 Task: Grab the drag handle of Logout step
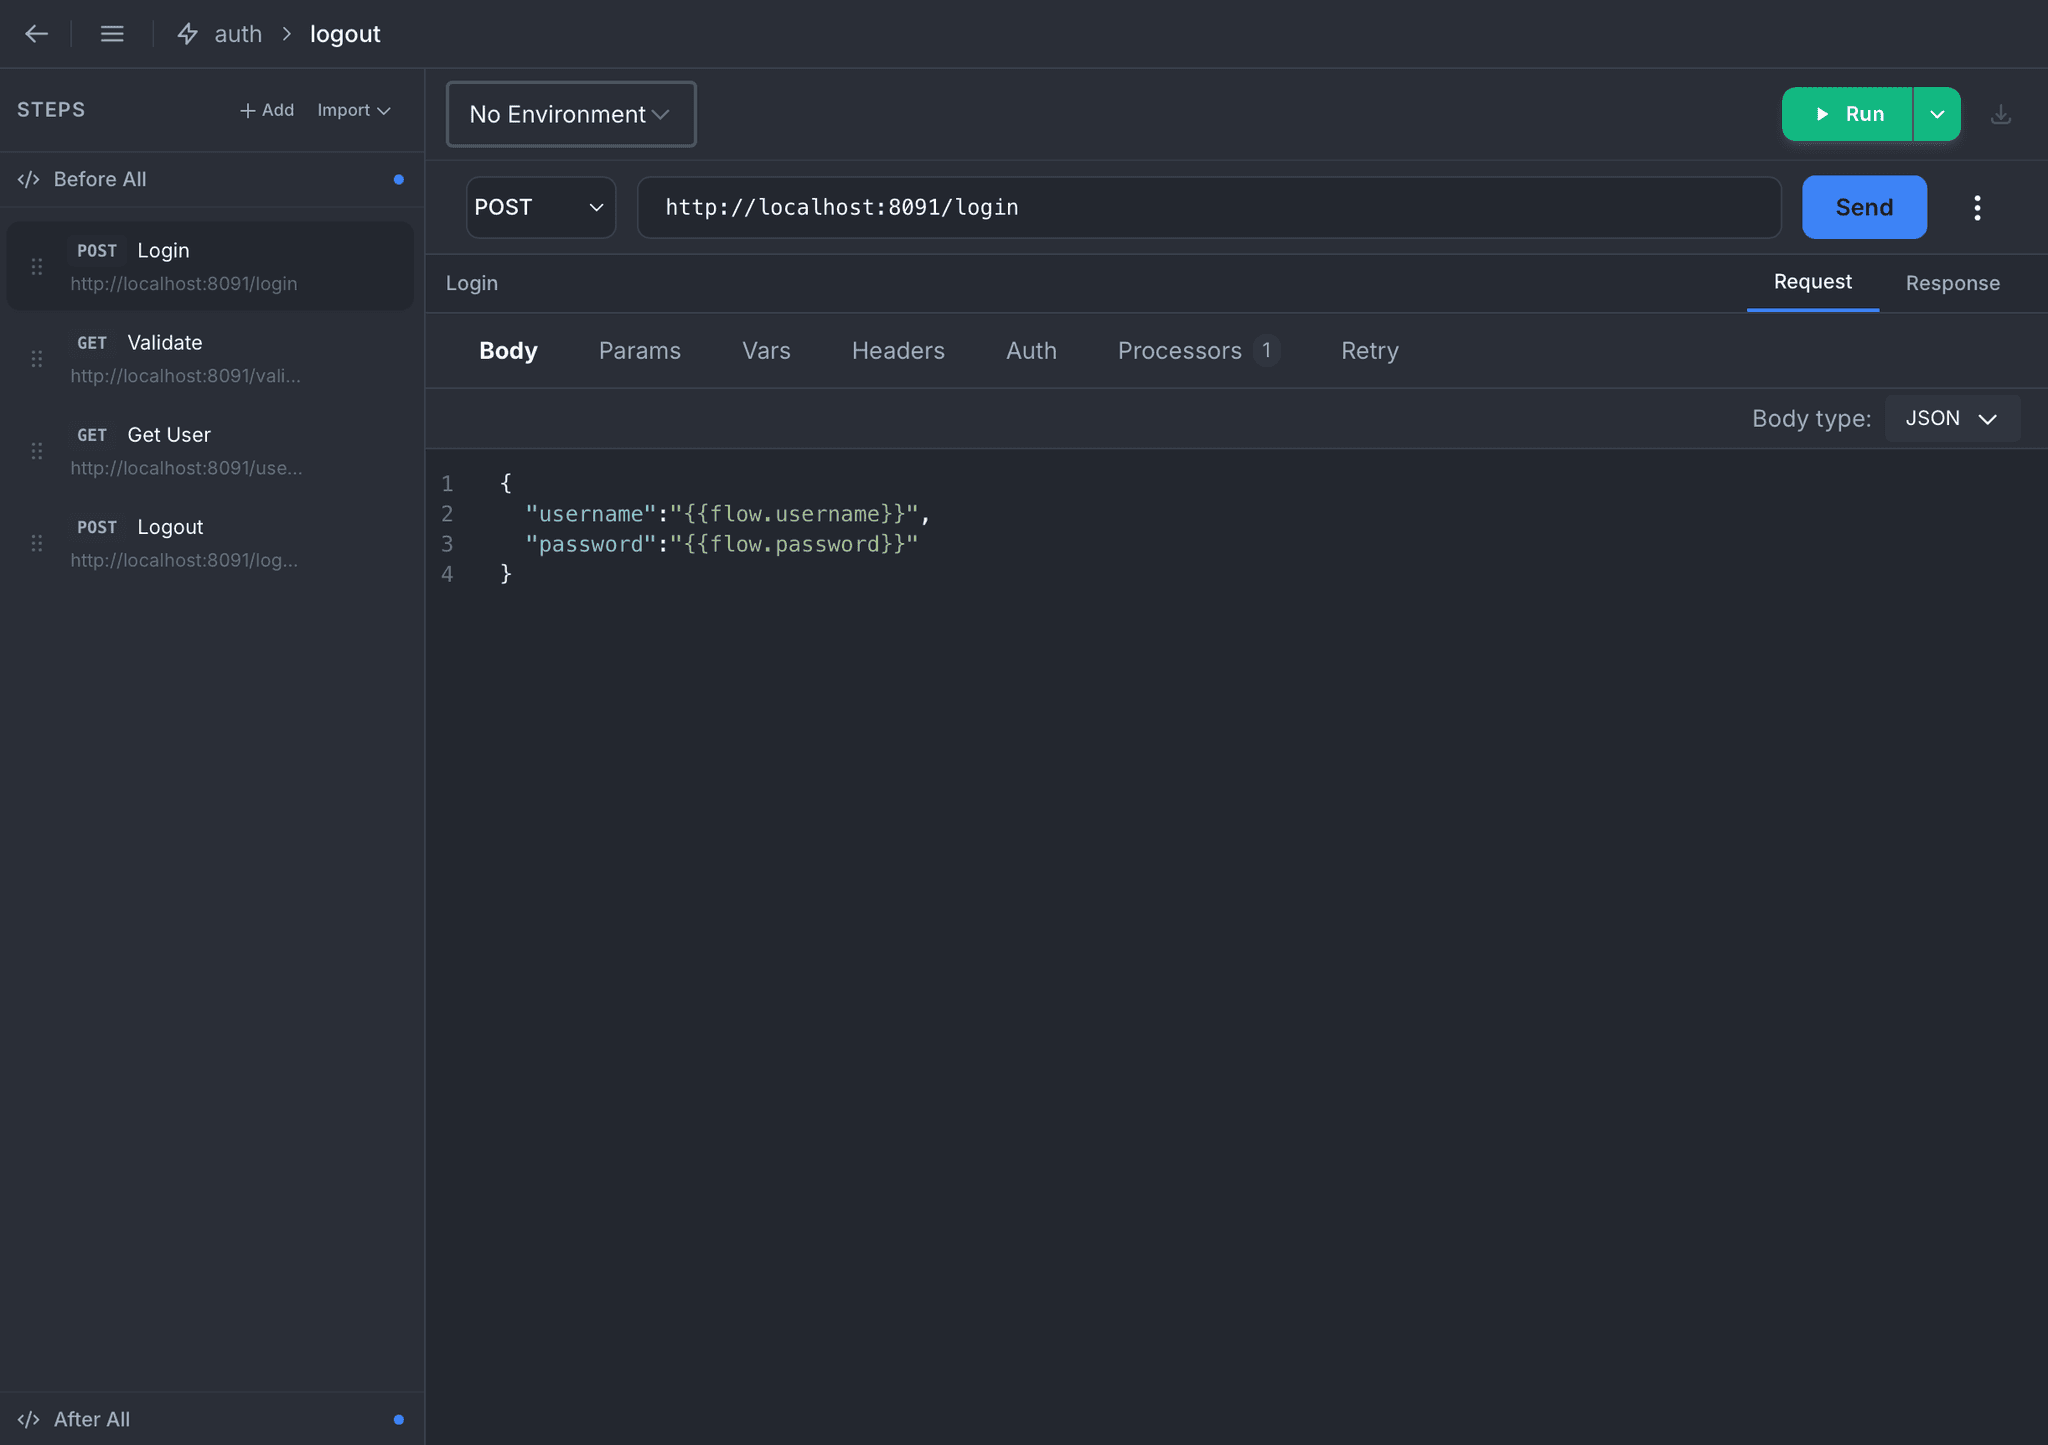click(37, 543)
